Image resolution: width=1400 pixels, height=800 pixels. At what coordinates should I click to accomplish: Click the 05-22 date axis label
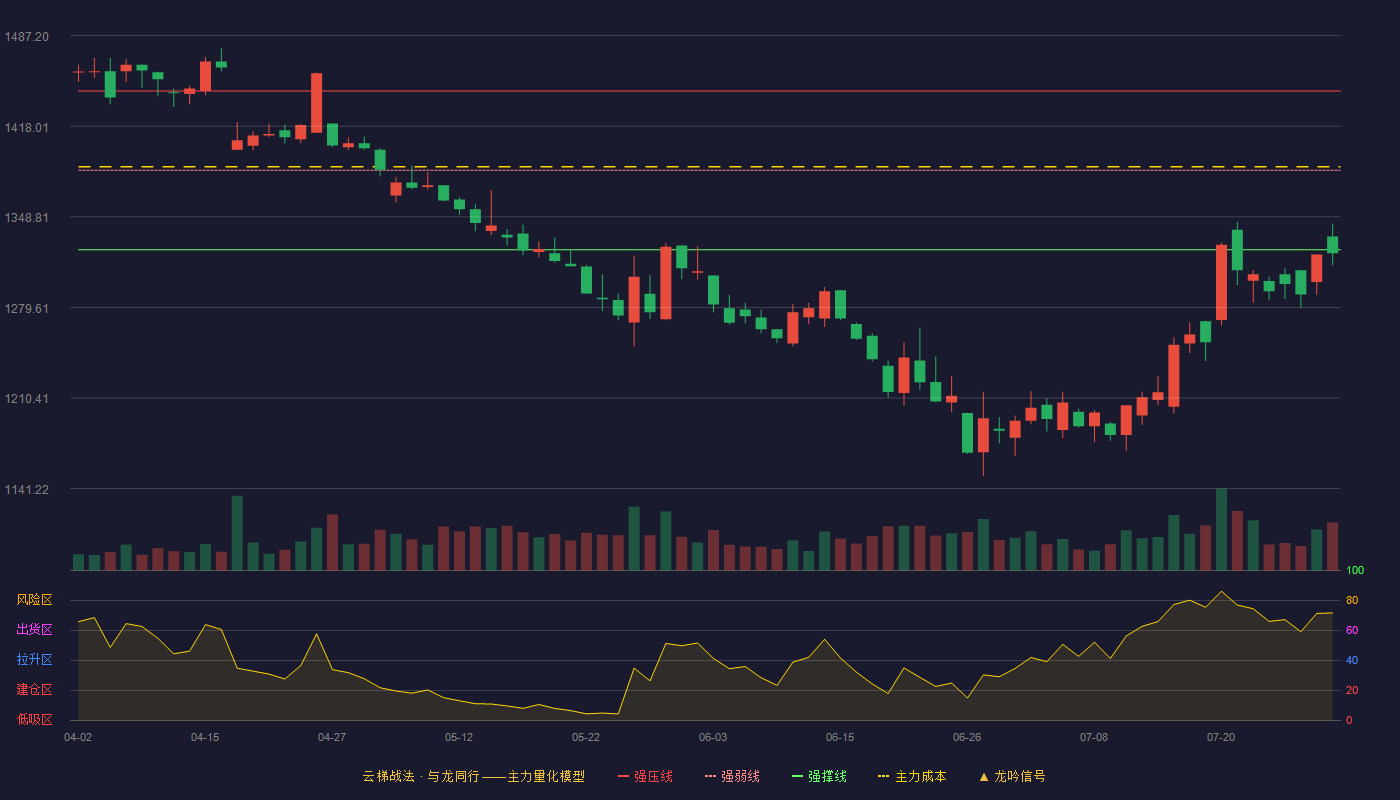point(586,737)
